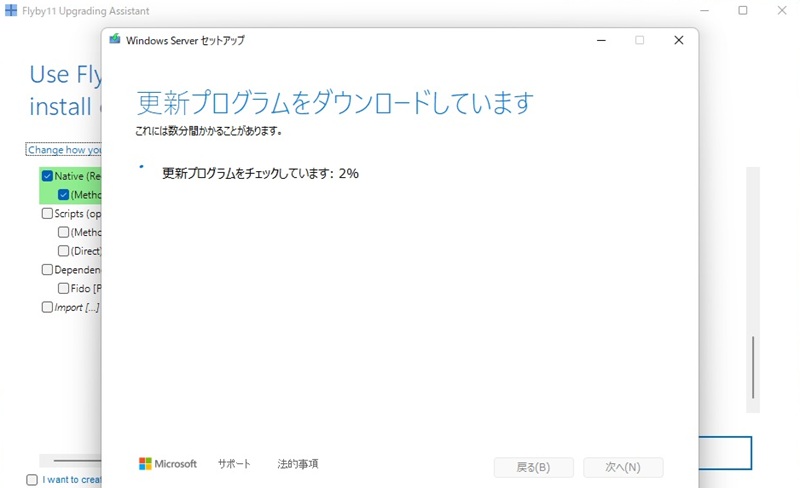Check the Direct option checkbox
This screenshot has height=488, width=800.
point(64,251)
